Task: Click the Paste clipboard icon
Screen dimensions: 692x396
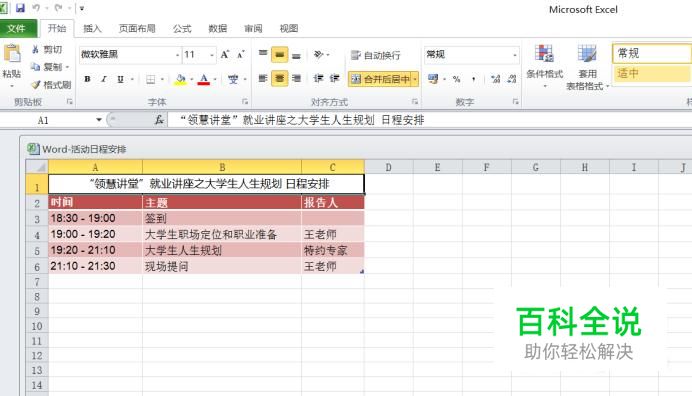Action: click(12, 54)
